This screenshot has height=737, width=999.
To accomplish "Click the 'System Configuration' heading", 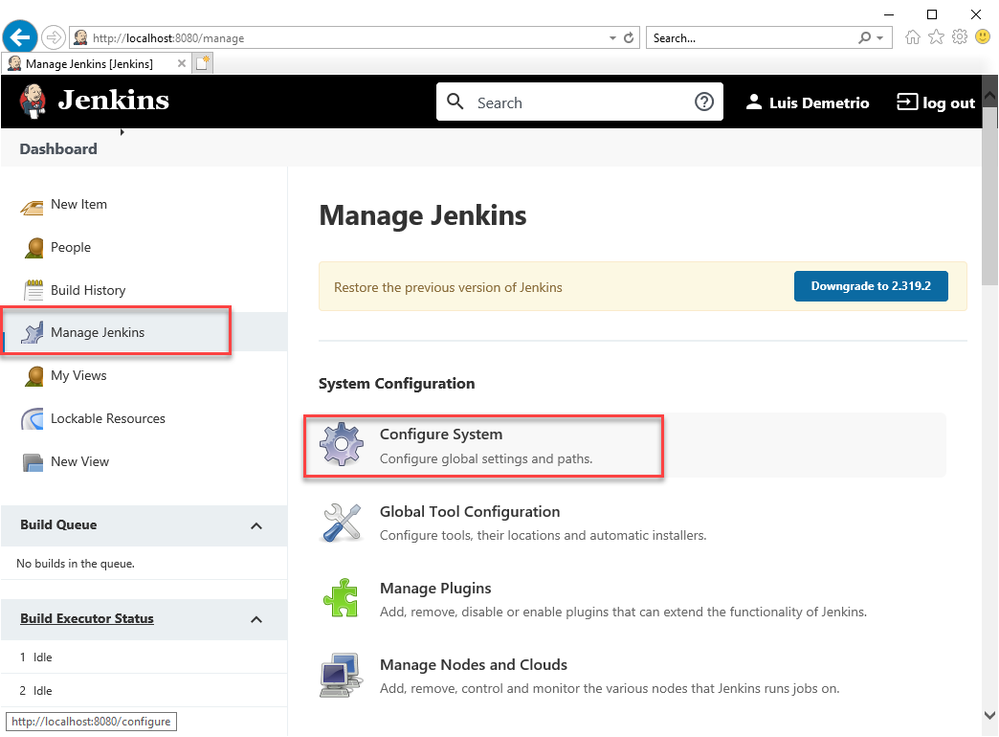I will pos(396,383).
